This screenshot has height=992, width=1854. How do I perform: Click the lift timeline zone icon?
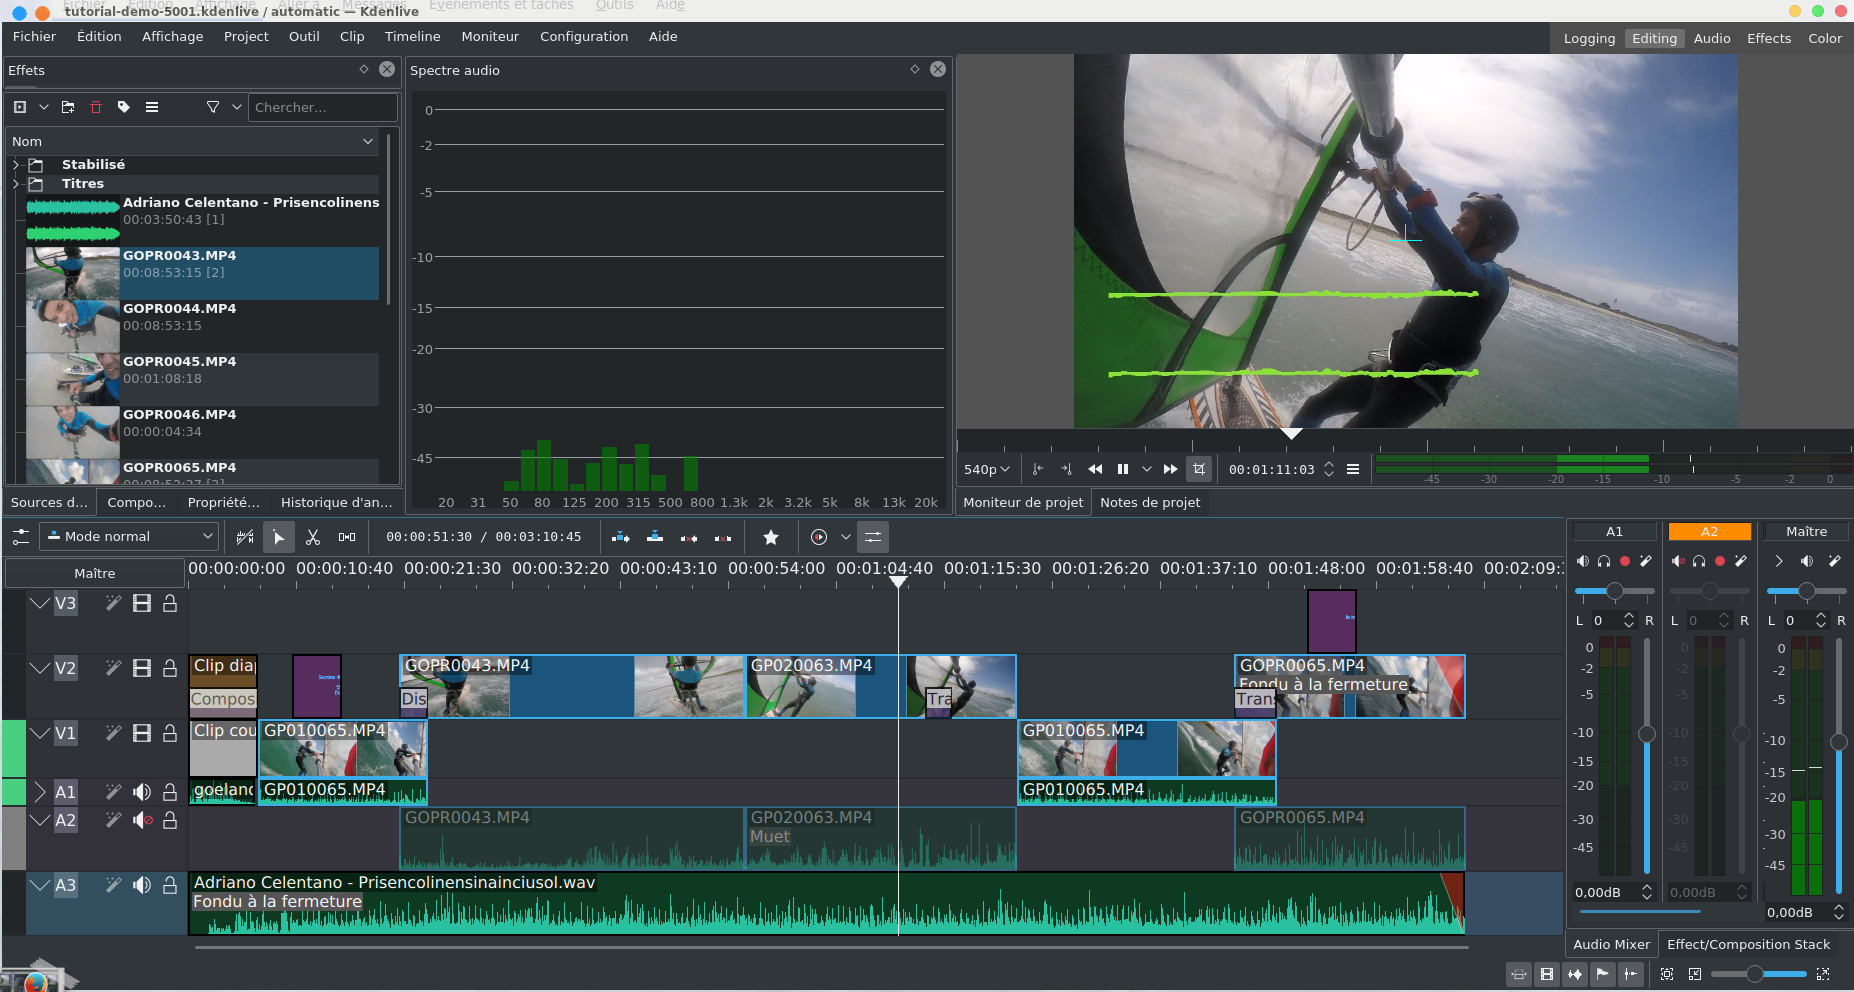click(x=723, y=537)
